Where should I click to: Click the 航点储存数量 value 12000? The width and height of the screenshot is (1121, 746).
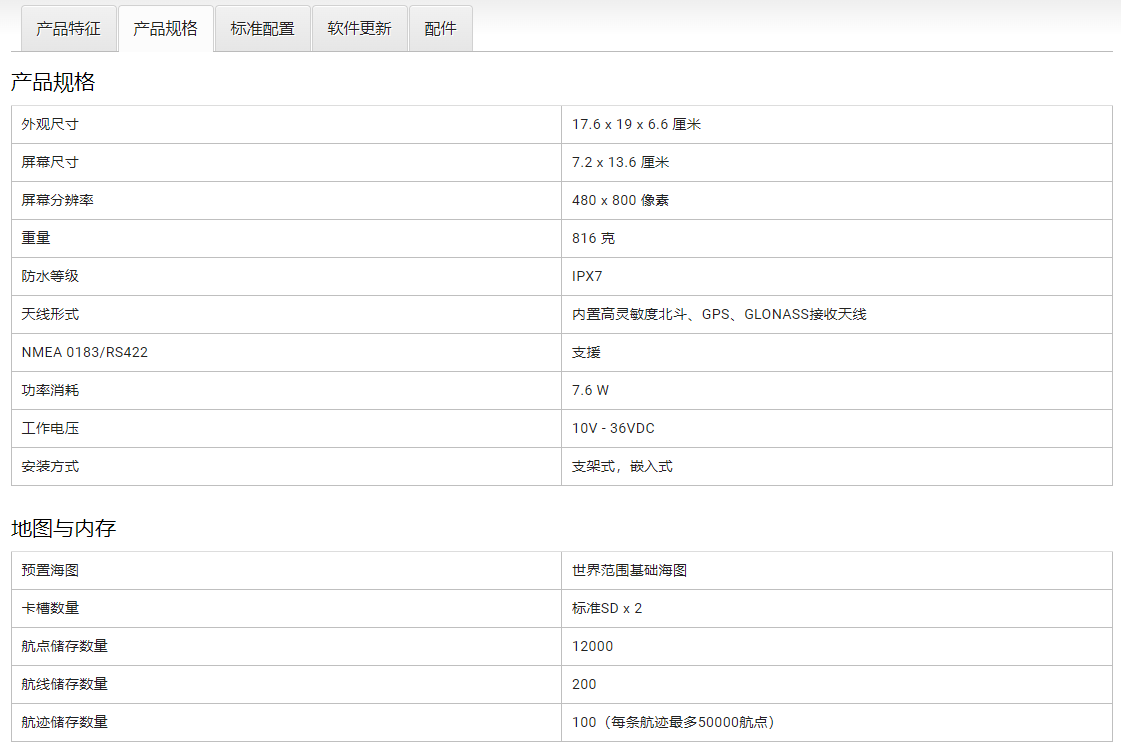coord(592,647)
